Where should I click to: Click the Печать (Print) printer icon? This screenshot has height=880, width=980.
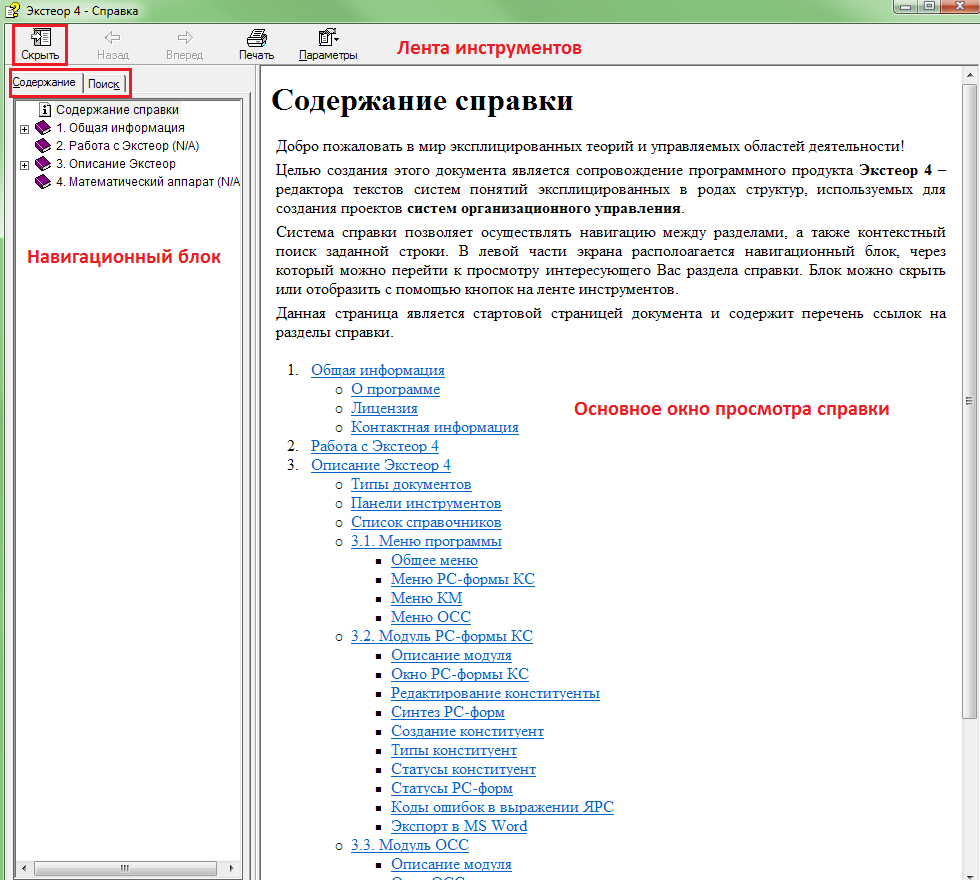point(256,38)
